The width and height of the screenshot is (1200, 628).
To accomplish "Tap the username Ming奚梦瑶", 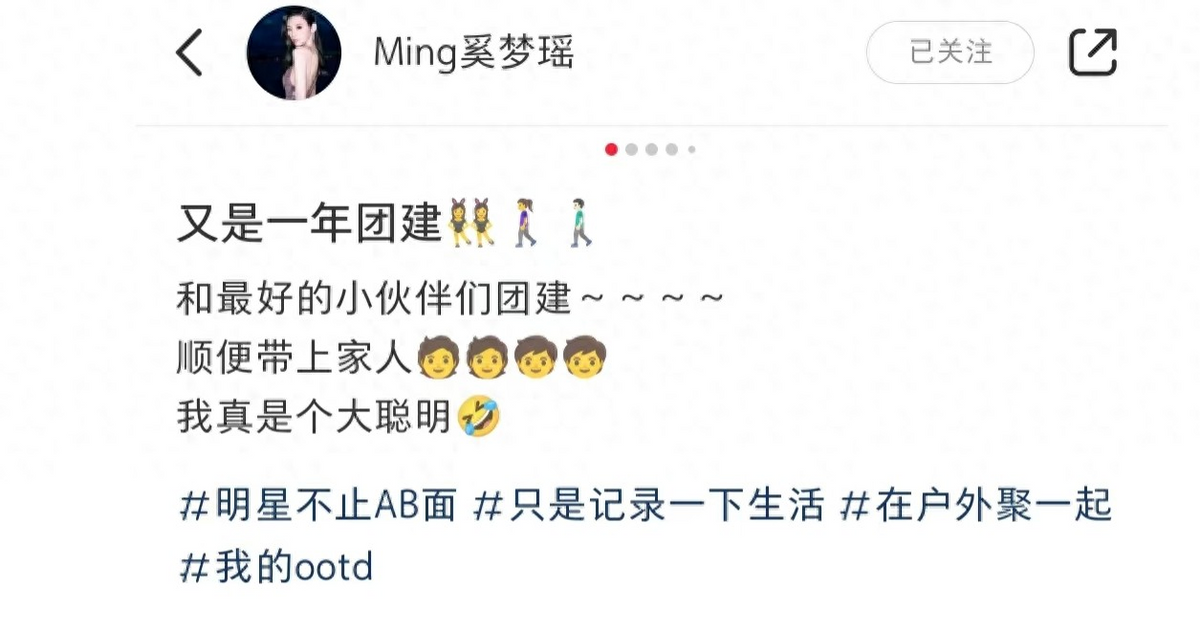I will (x=474, y=53).
